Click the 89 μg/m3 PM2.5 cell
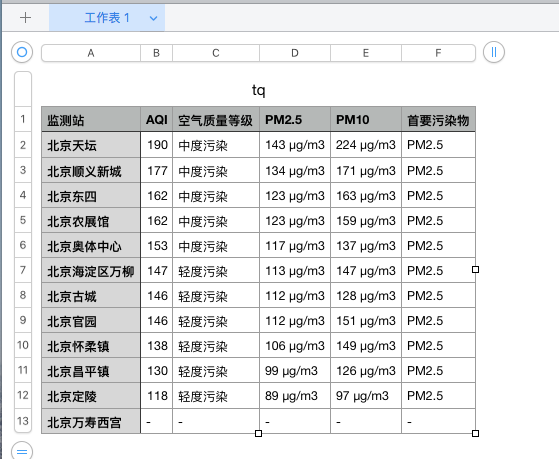This screenshot has width=559, height=459. tap(295, 396)
